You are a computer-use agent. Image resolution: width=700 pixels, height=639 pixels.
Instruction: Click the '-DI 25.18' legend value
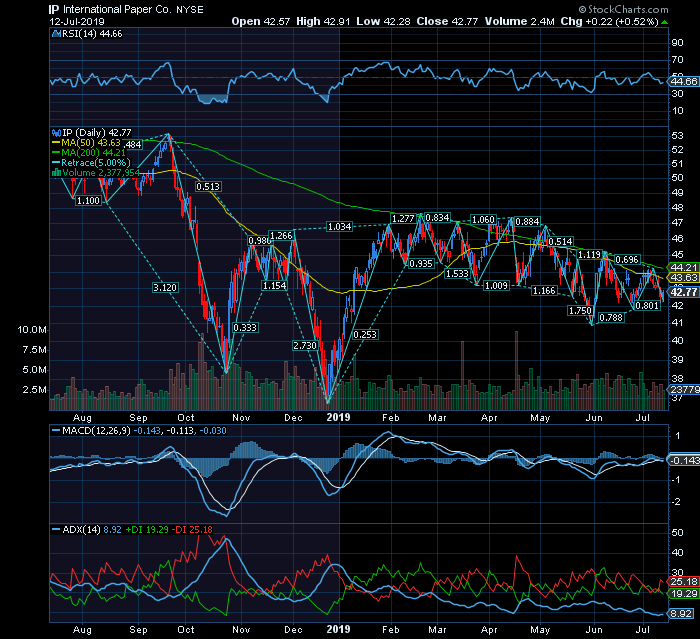click(193, 530)
